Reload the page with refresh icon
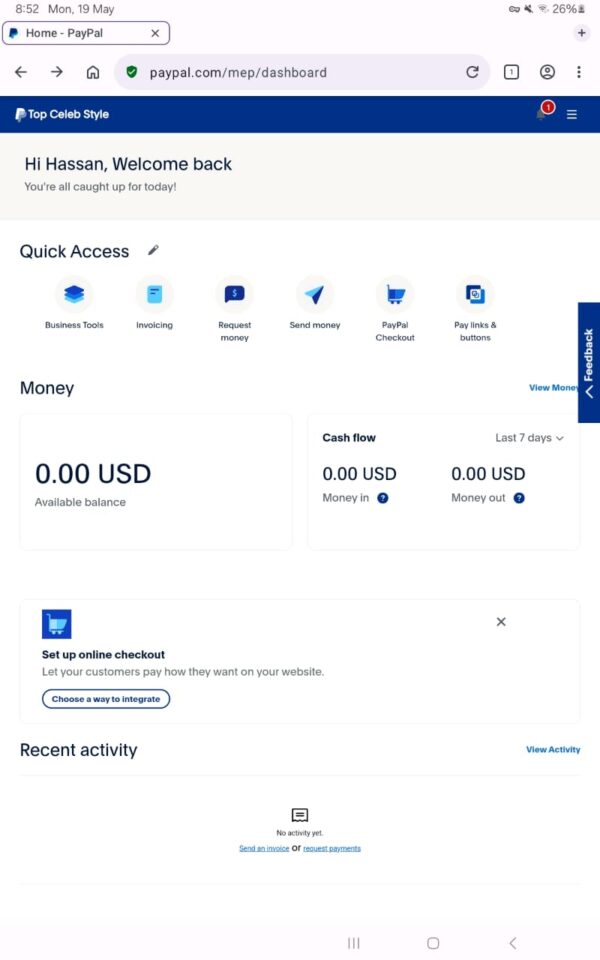 click(472, 72)
